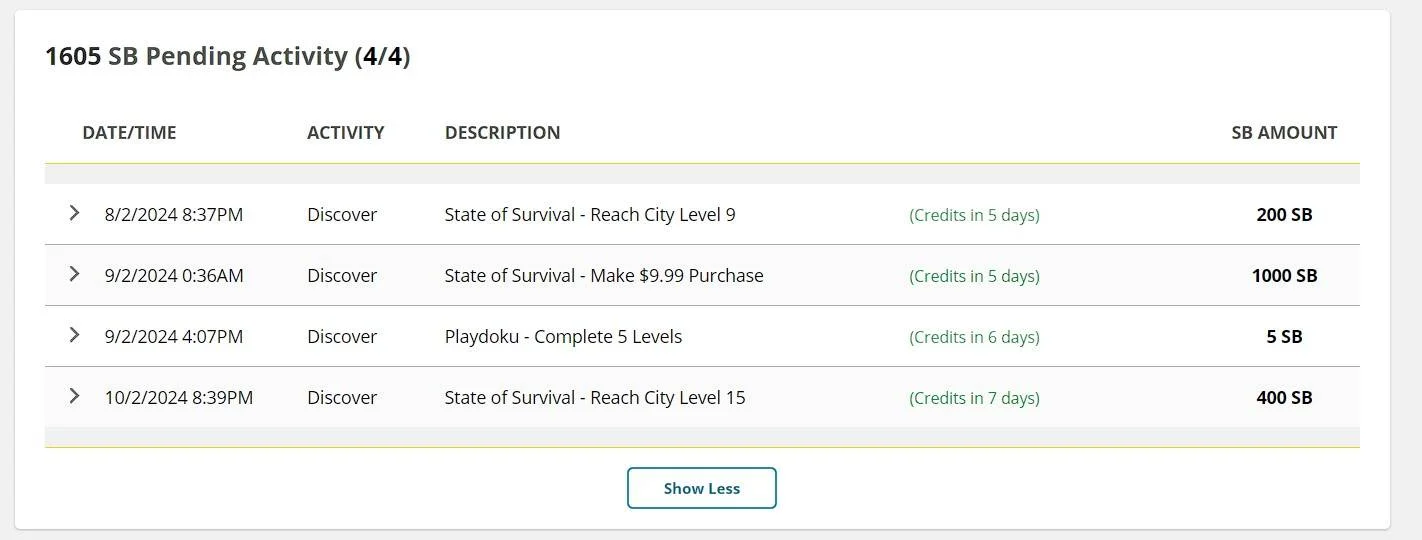Click the Show Less button
1422x540 pixels.
pos(702,488)
